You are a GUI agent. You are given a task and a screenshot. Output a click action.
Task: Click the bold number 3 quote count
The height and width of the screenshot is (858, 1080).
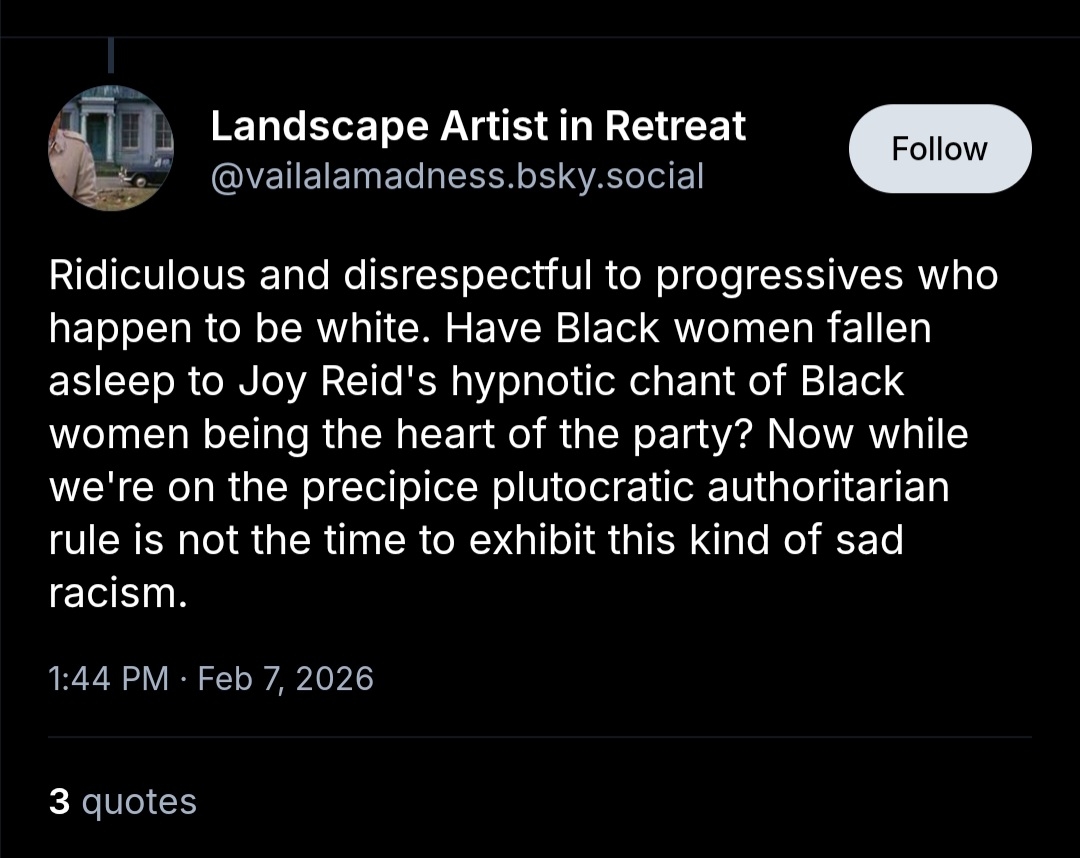click(59, 801)
